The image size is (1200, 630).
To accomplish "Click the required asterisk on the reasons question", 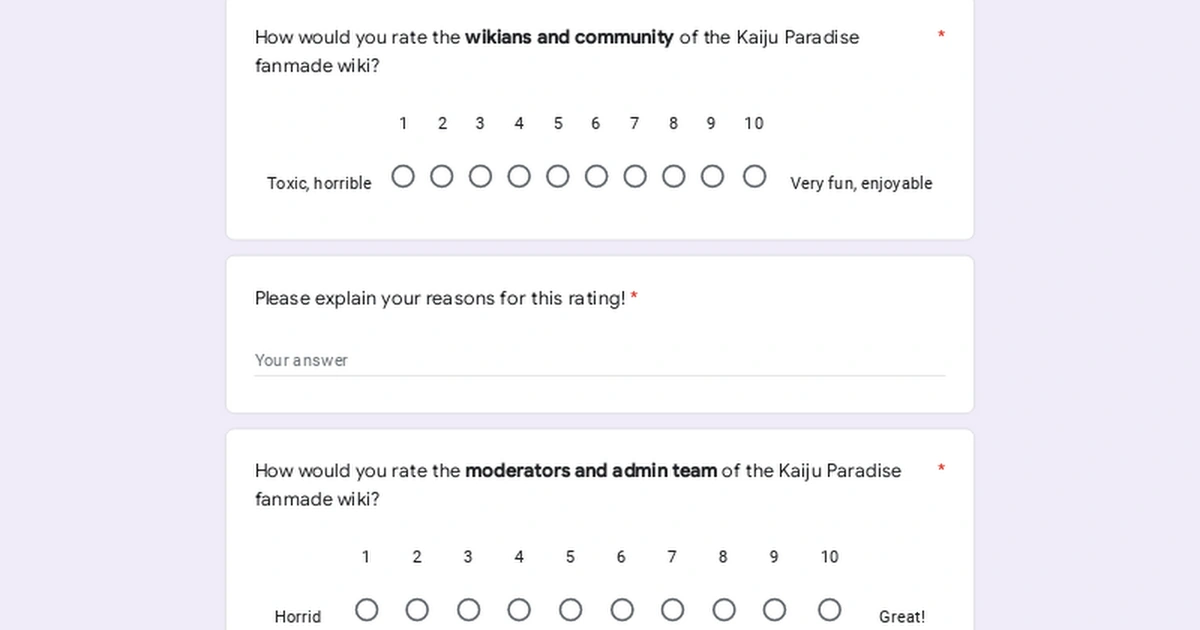I will click(637, 295).
